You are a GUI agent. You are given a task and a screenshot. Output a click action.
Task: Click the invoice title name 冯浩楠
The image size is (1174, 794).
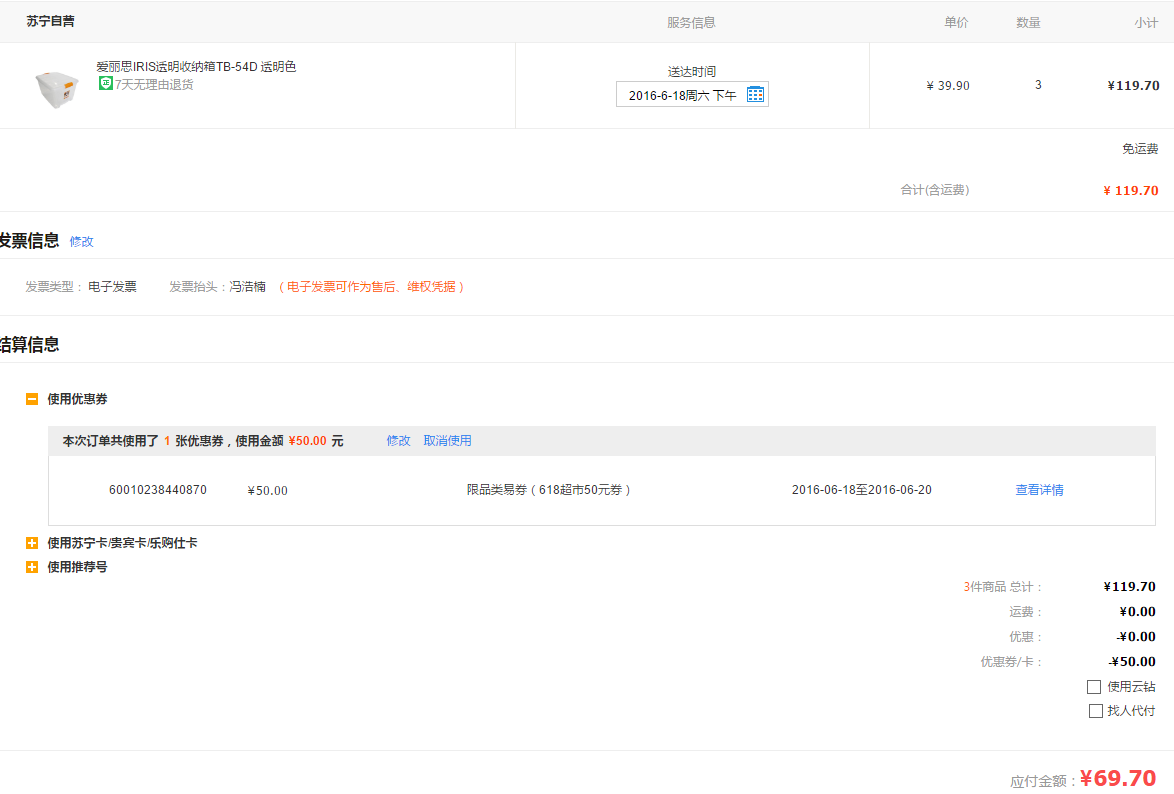coord(247,287)
